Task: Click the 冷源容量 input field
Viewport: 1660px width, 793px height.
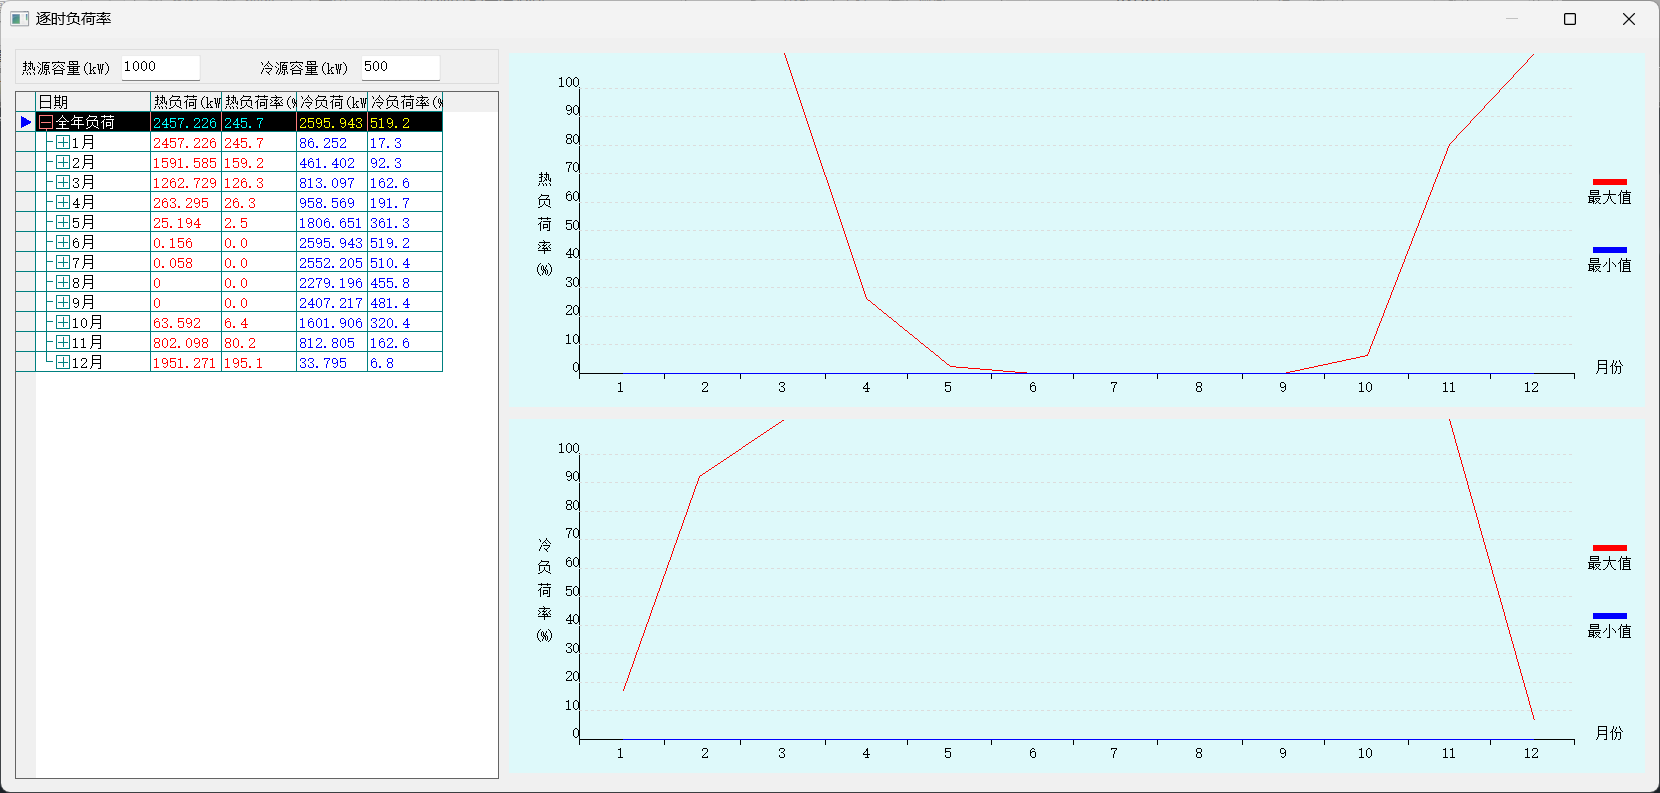Action: click(x=400, y=67)
